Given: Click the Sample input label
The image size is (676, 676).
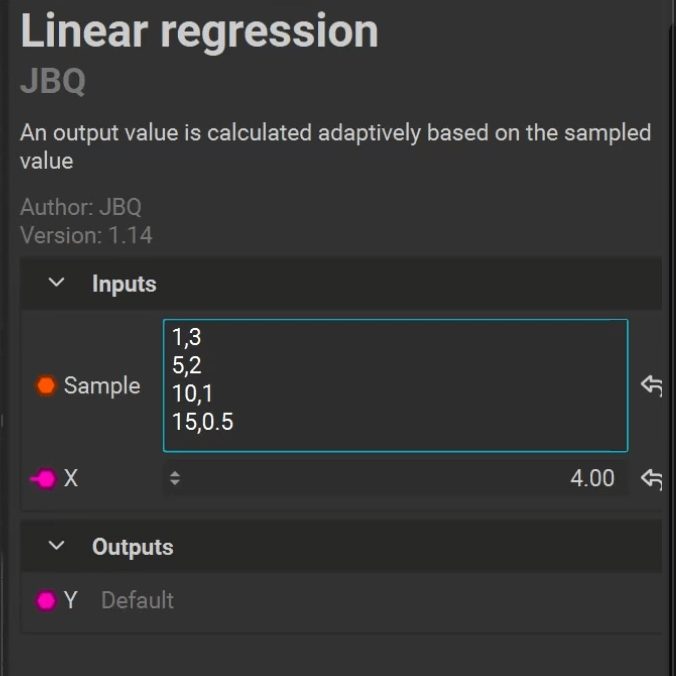Looking at the screenshot, I should tap(102, 386).
